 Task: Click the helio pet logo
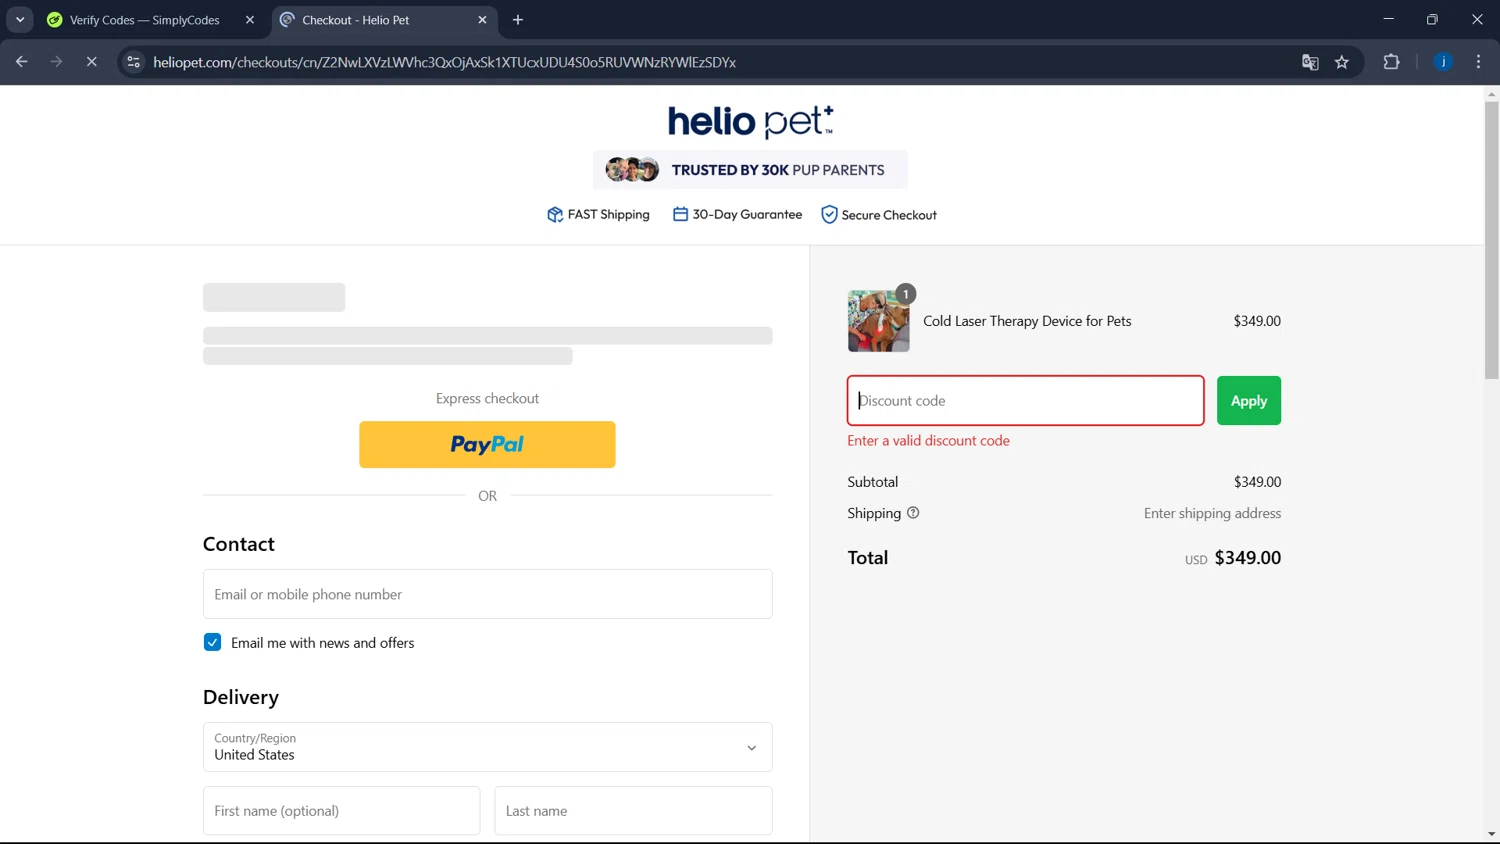[x=750, y=121]
